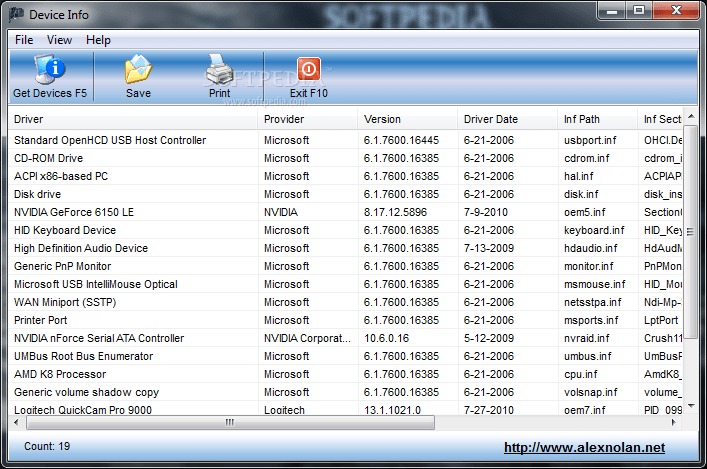Select the Generic PnP Monitor row

point(345,267)
